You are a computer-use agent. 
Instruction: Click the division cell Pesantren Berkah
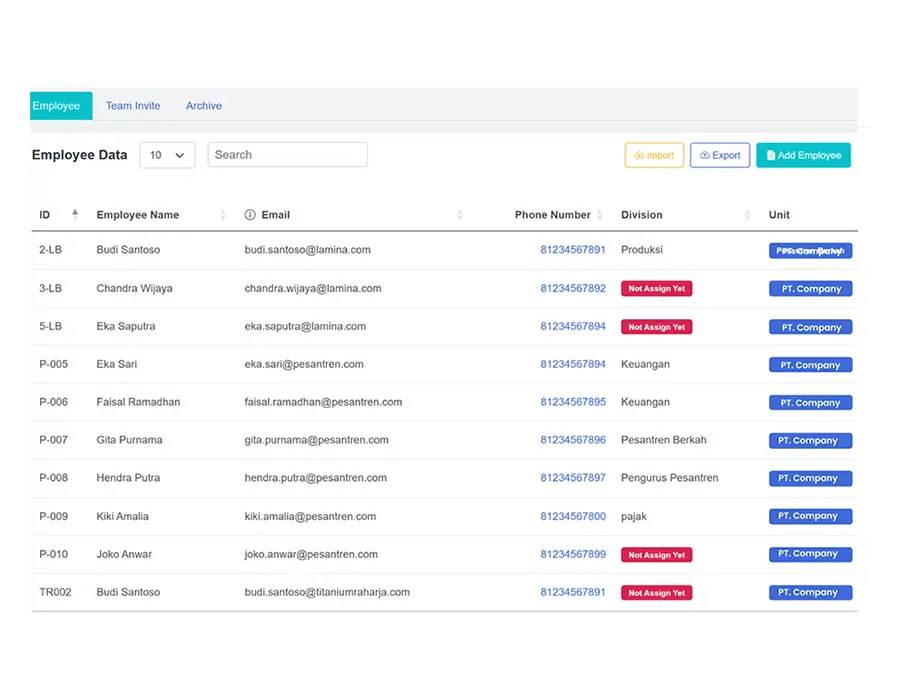point(664,440)
